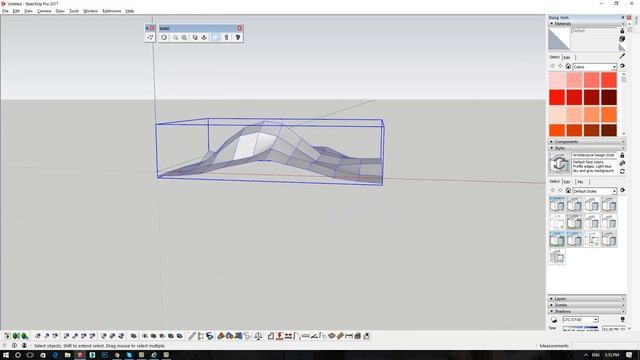Click the current style preview thumbnail
The image size is (640, 360).
point(559,164)
